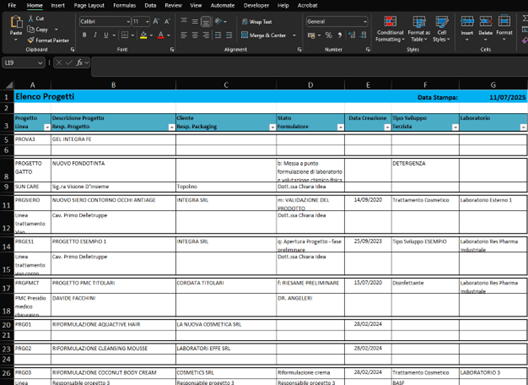
Task: Activate the Format Painter brush
Action: click(31, 40)
